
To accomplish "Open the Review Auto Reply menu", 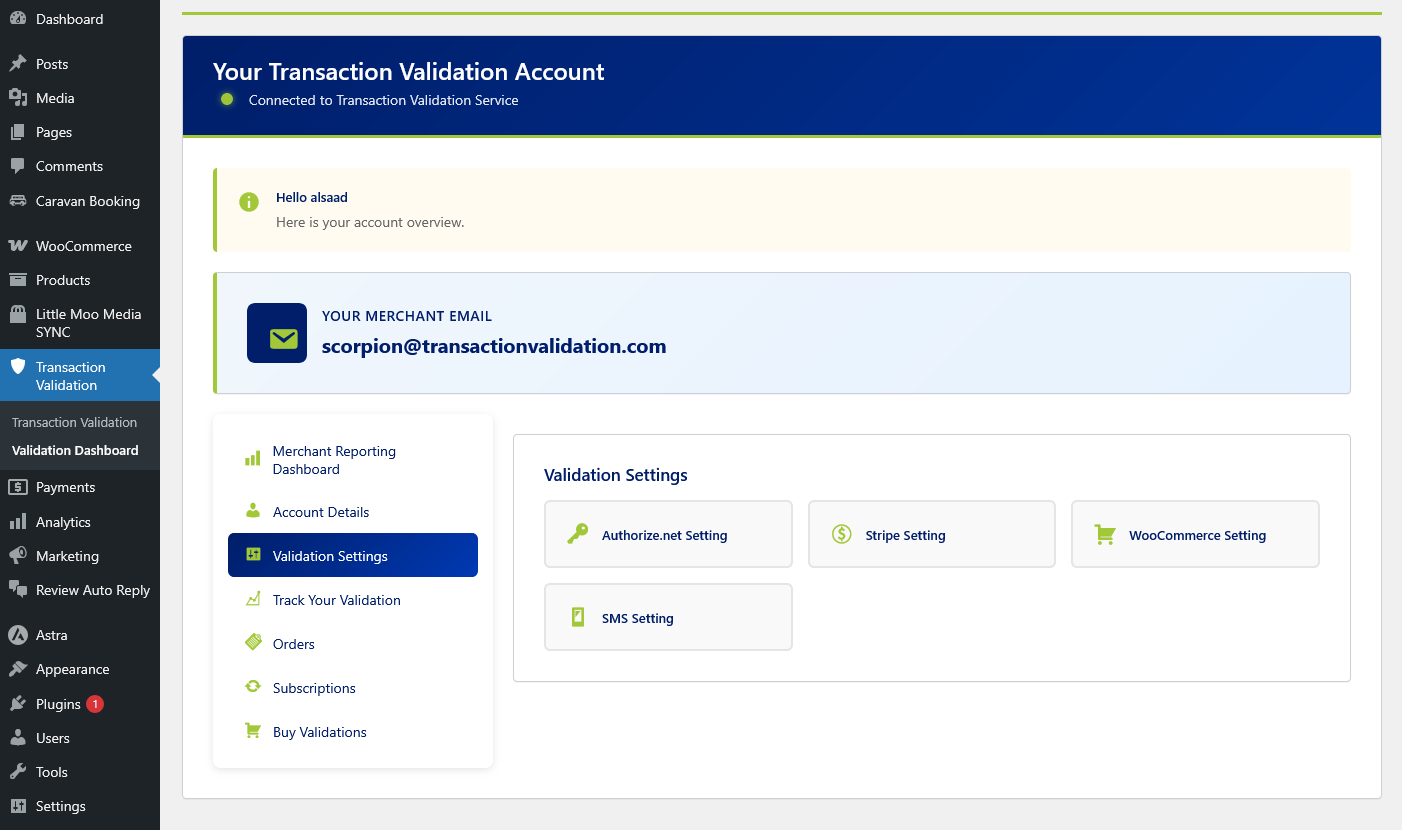I will pos(80,590).
